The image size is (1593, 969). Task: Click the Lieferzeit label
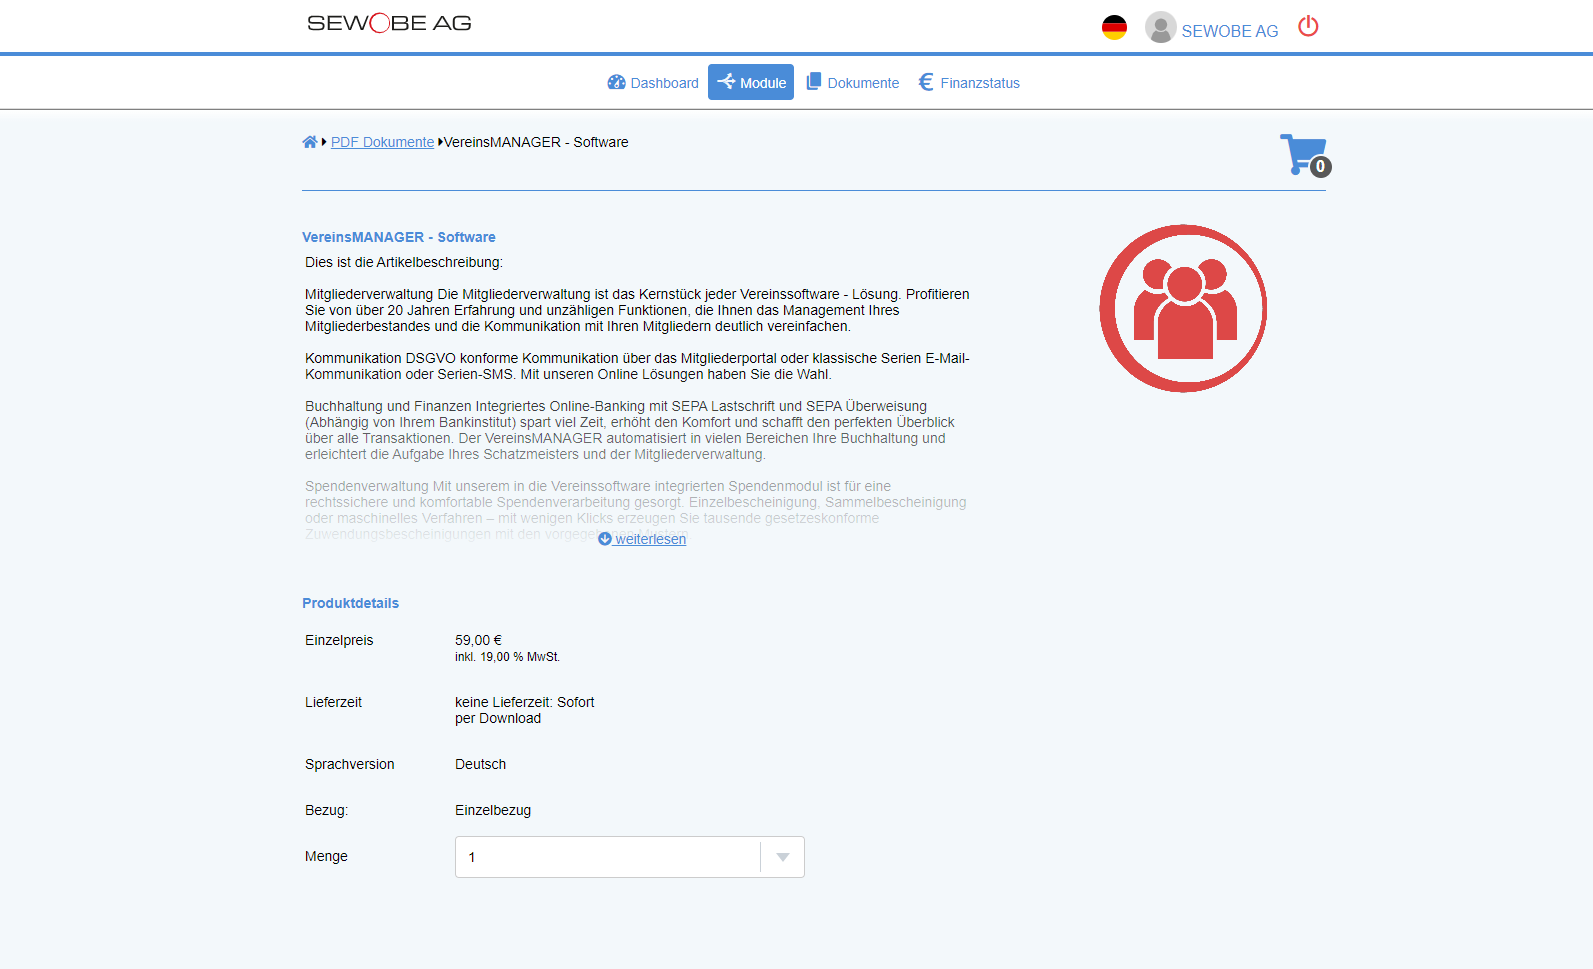point(333,702)
